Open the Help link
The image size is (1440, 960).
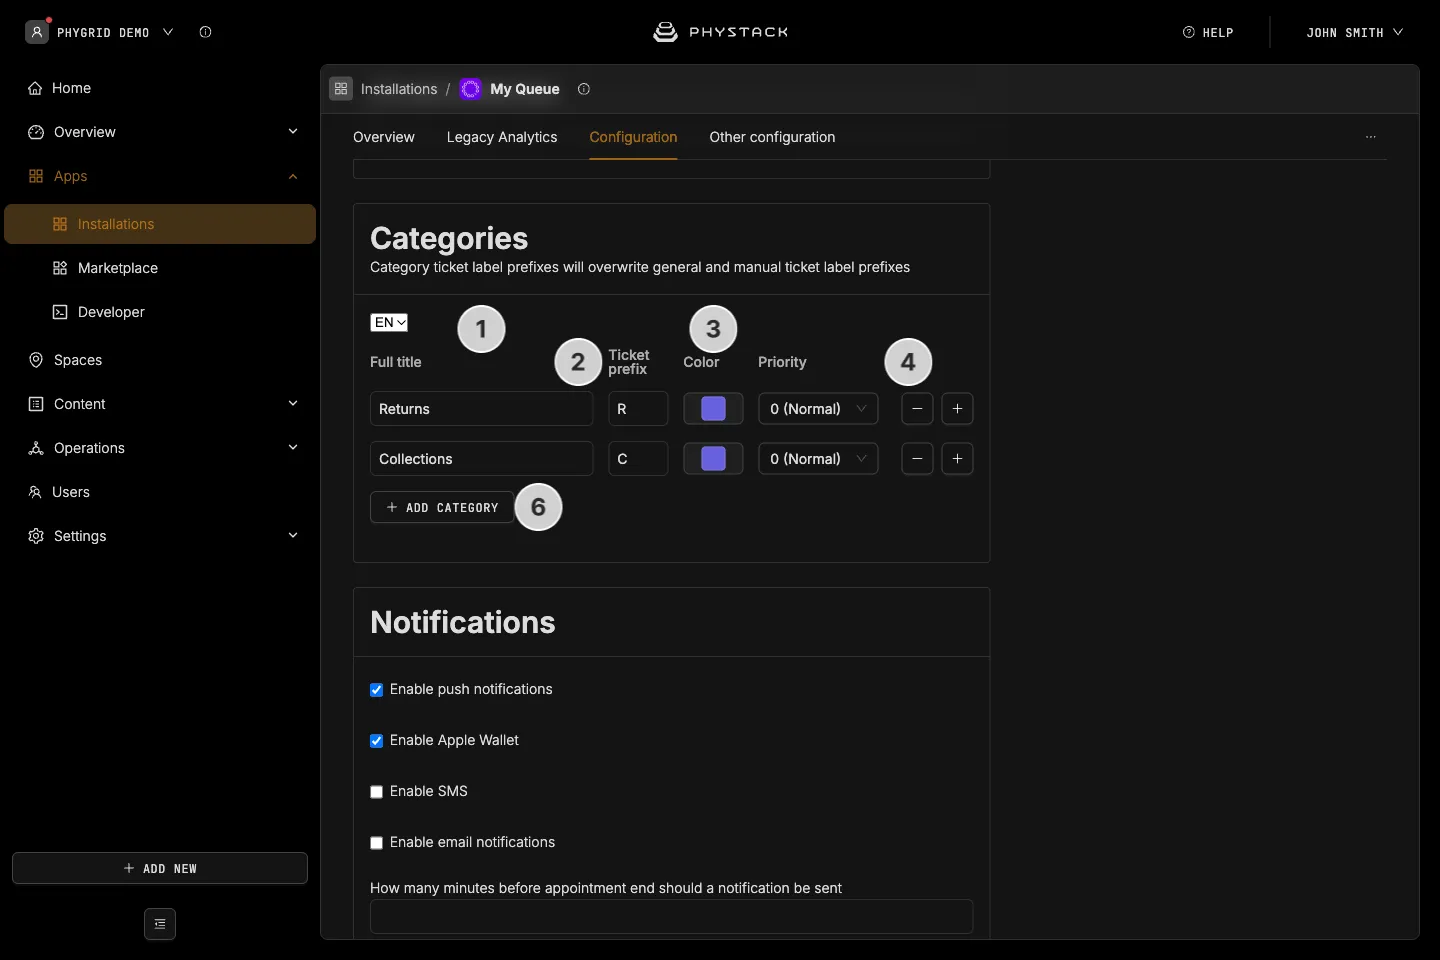click(x=1208, y=32)
